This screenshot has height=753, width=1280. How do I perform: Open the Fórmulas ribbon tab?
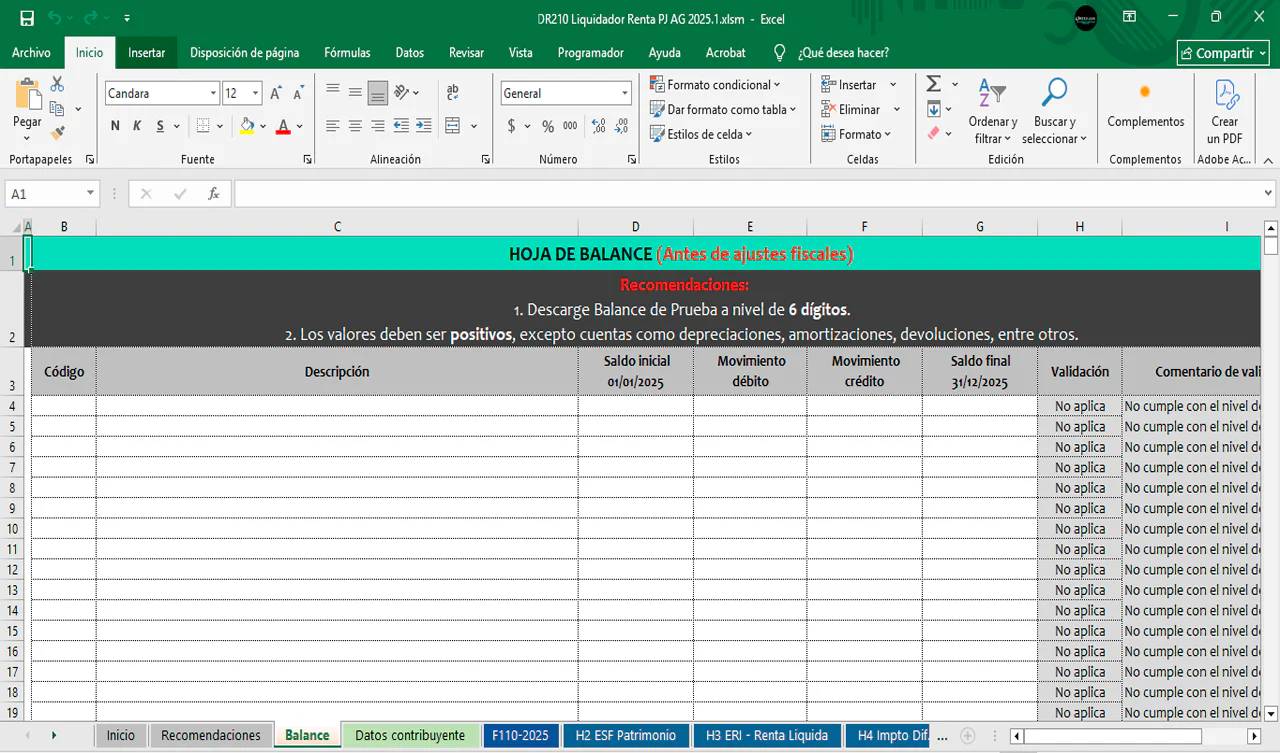point(347,53)
